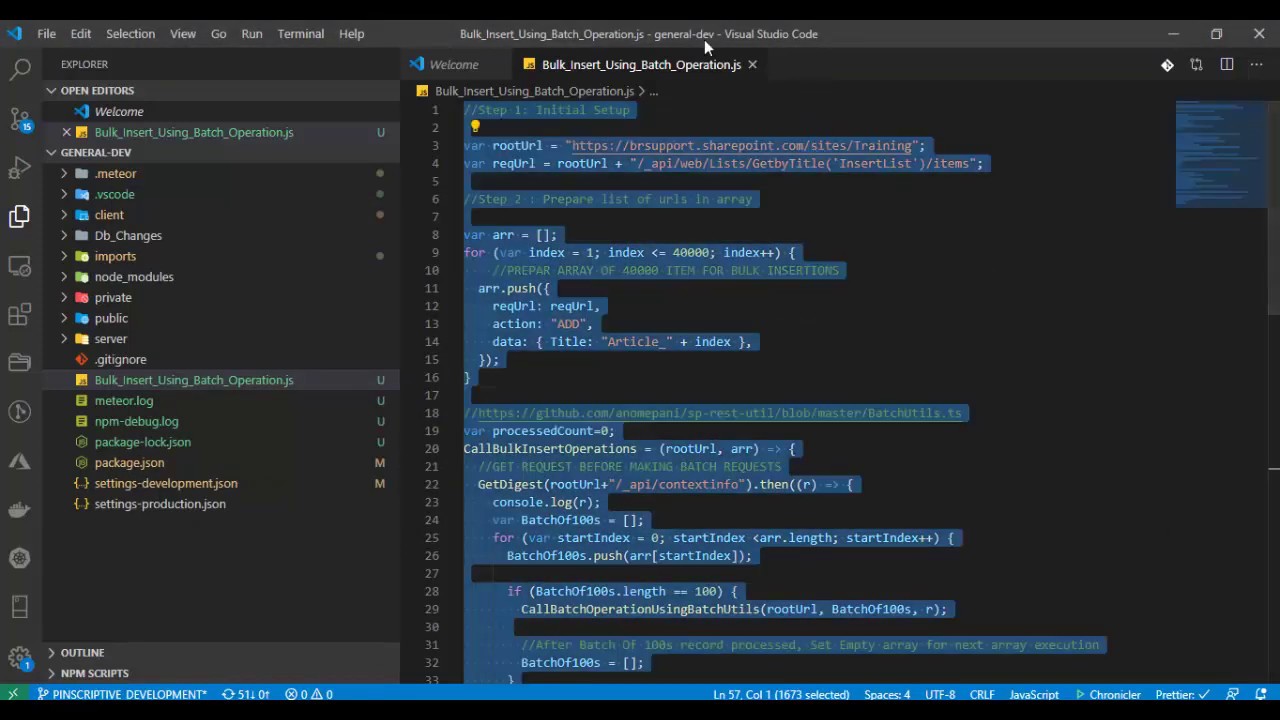Click the lightbulb code action icon
Viewport: 1280px width, 720px height.
click(475, 127)
